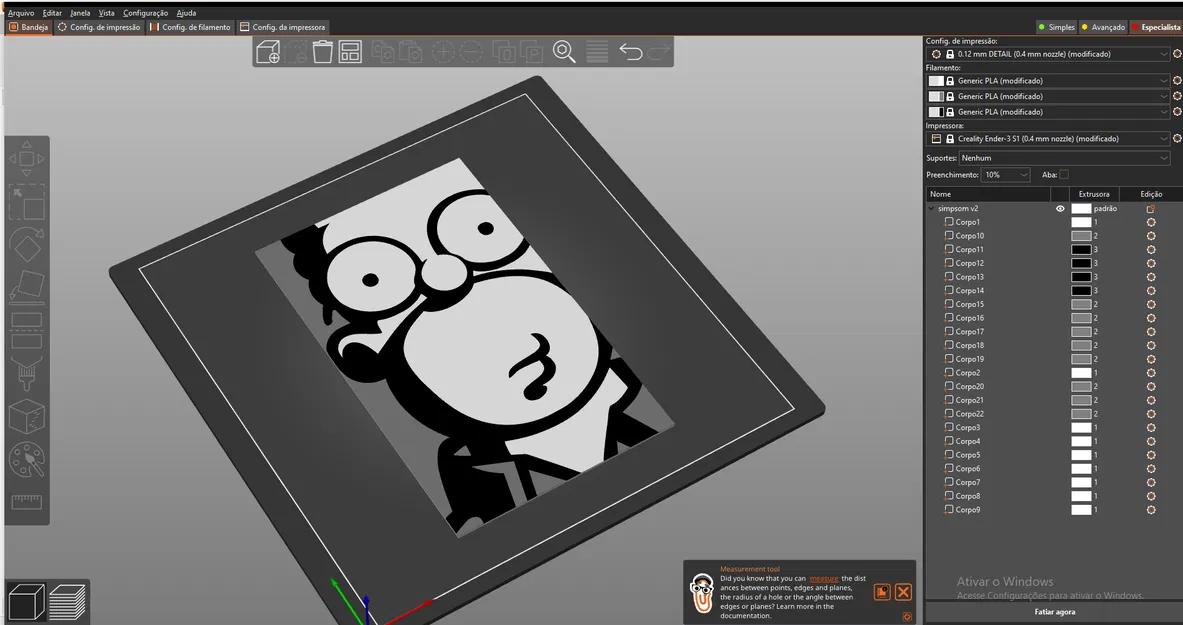Select the Scale gizmo tool
The height and width of the screenshot is (625, 1183).
click(26, 202)
